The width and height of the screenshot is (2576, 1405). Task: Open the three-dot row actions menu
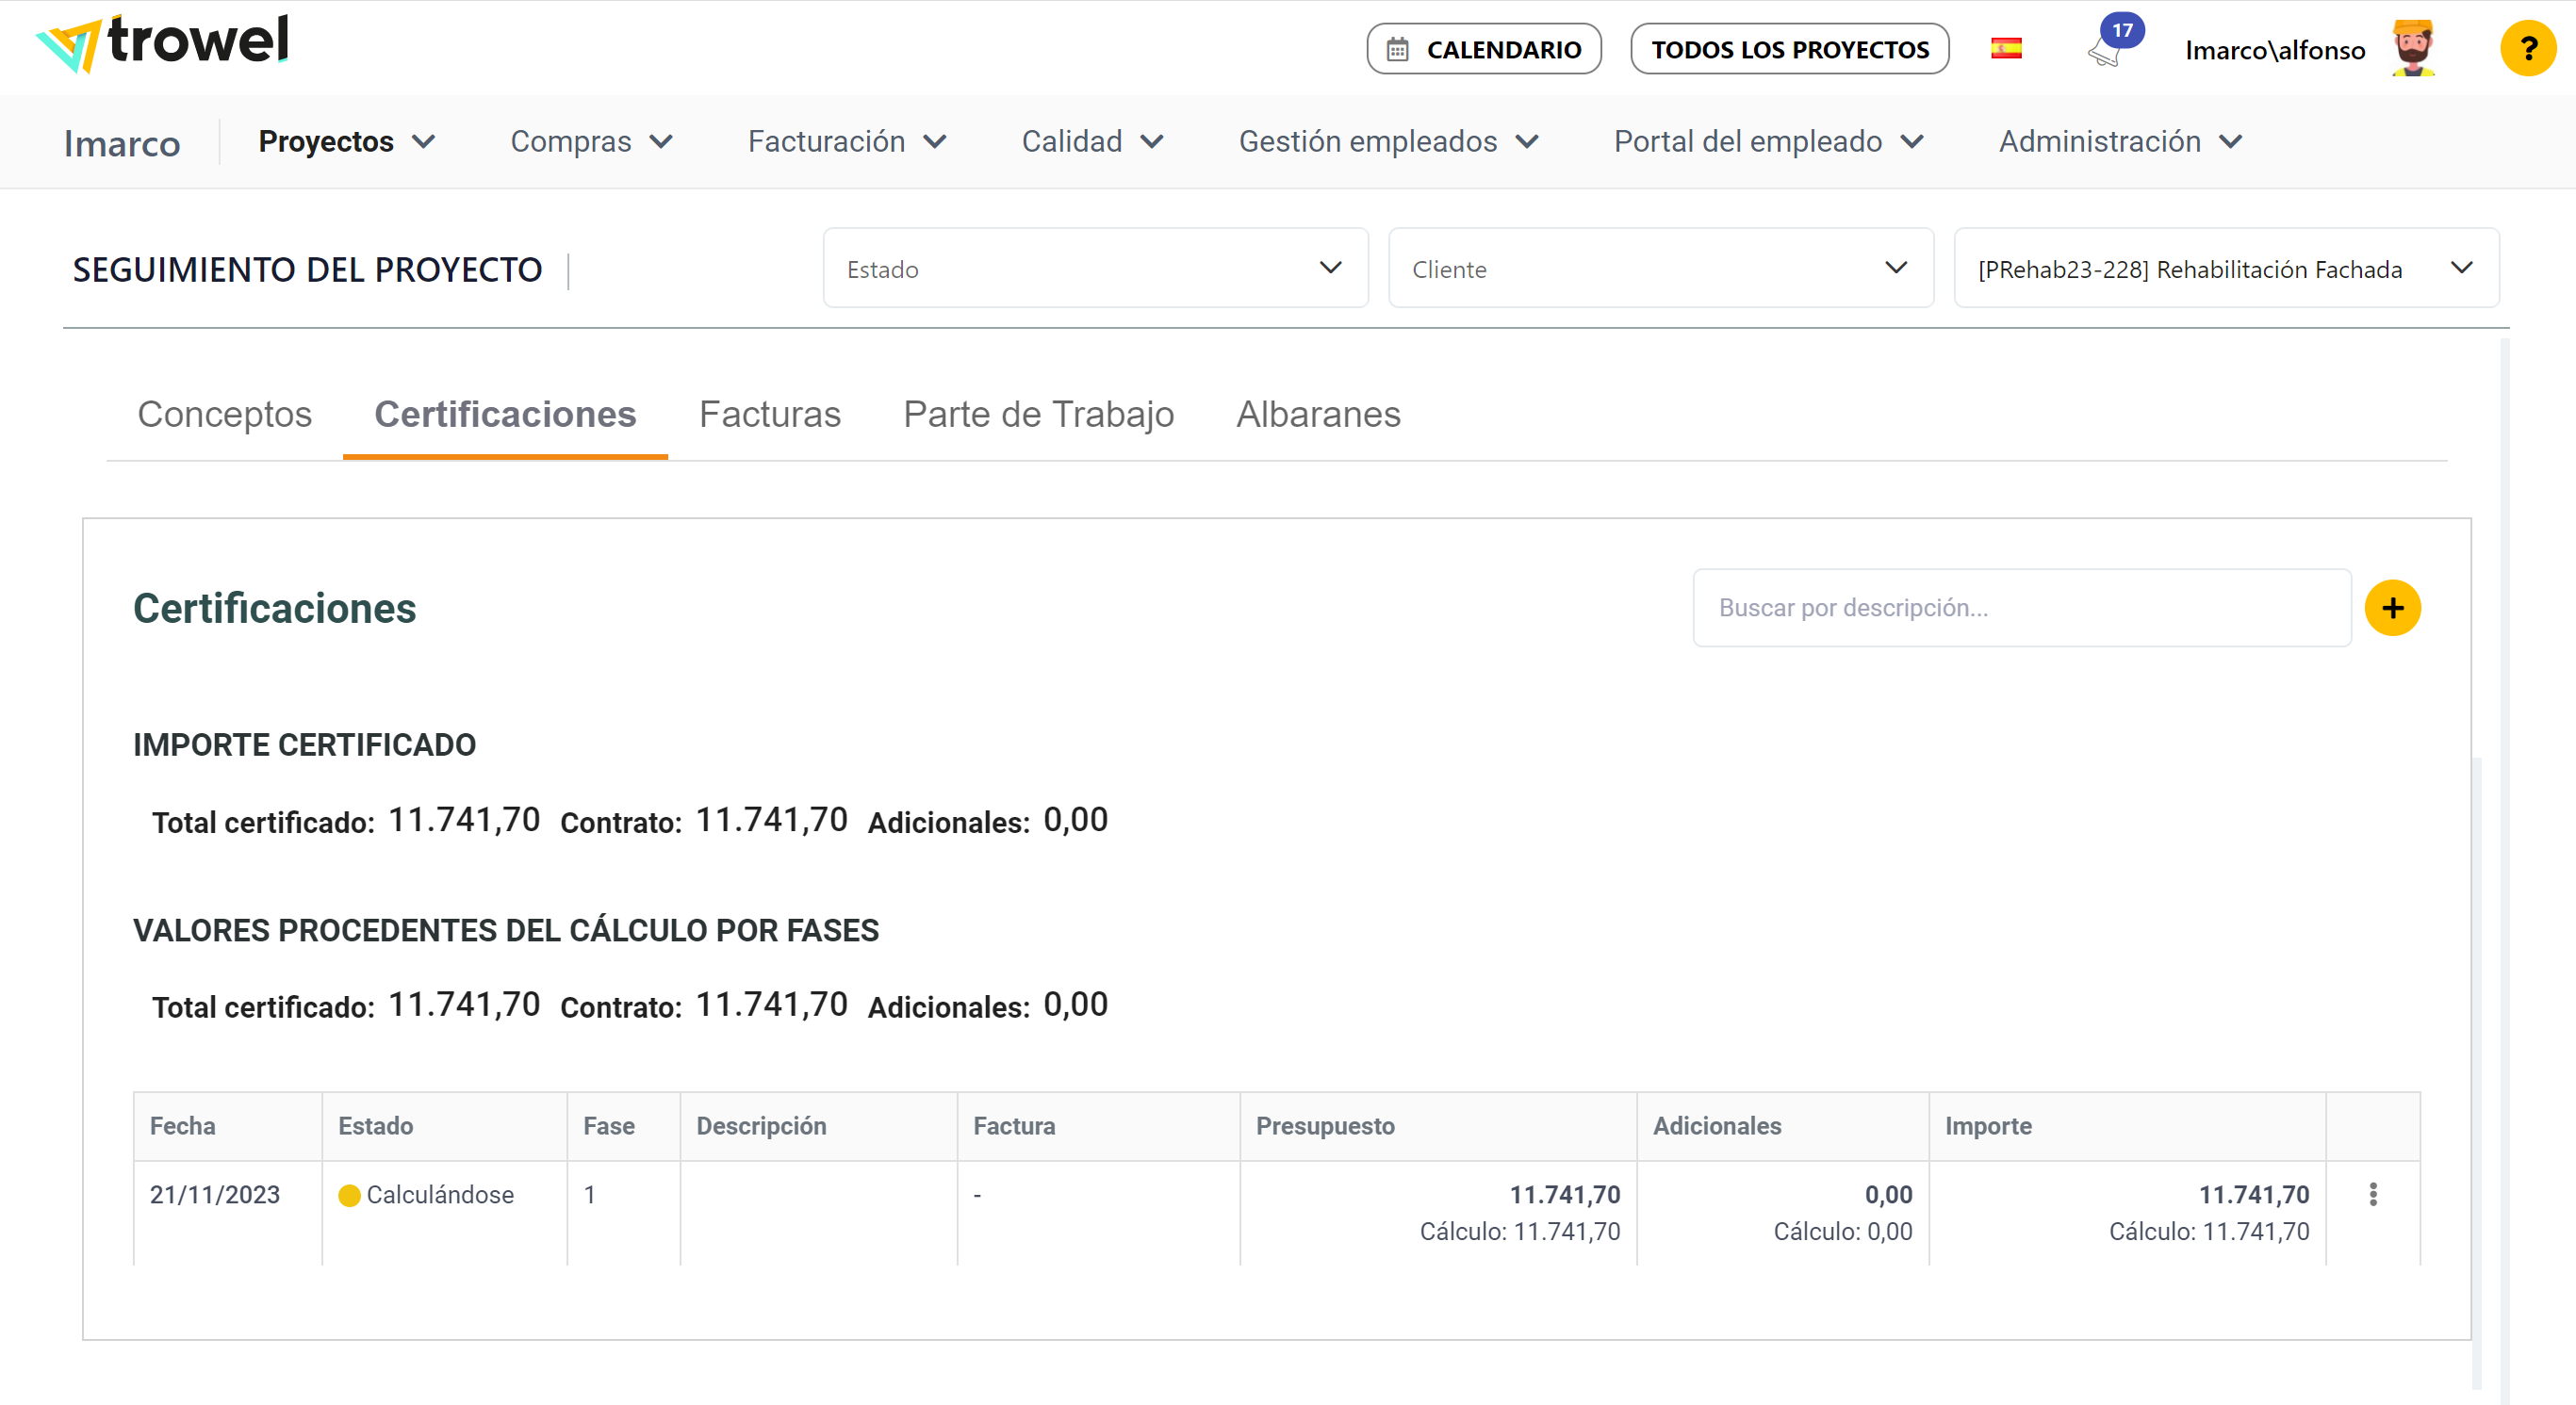[2372, 1194]
